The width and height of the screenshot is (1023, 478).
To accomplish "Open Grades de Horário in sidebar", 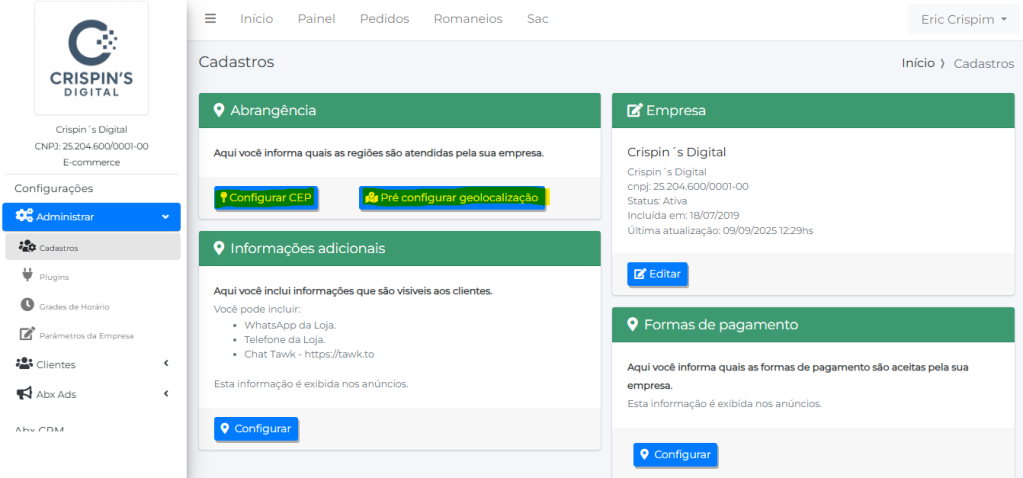I will coord(74,306).
